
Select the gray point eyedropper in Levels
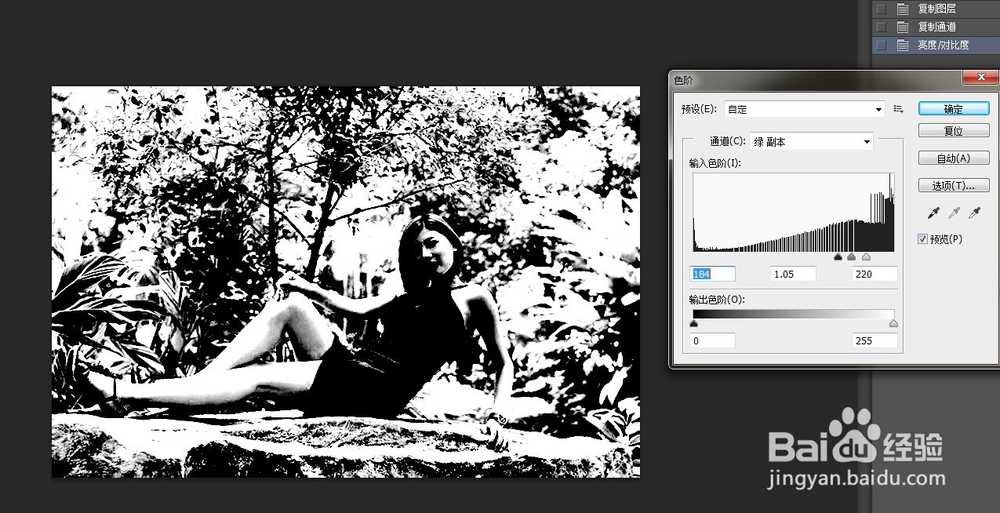(954, 213)
